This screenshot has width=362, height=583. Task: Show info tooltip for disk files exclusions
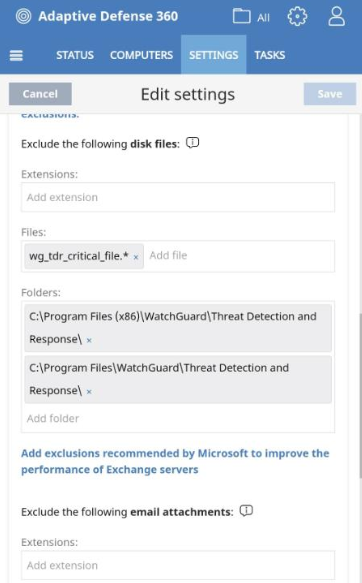tap(193, 143)
